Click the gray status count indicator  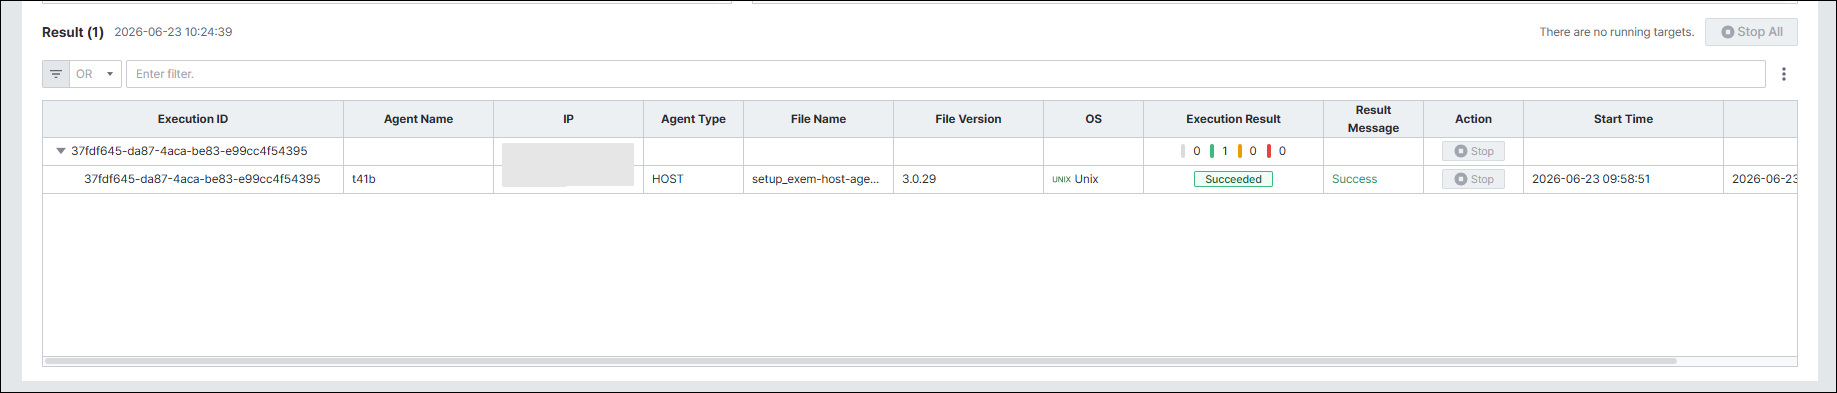(x=1191, y=151)
